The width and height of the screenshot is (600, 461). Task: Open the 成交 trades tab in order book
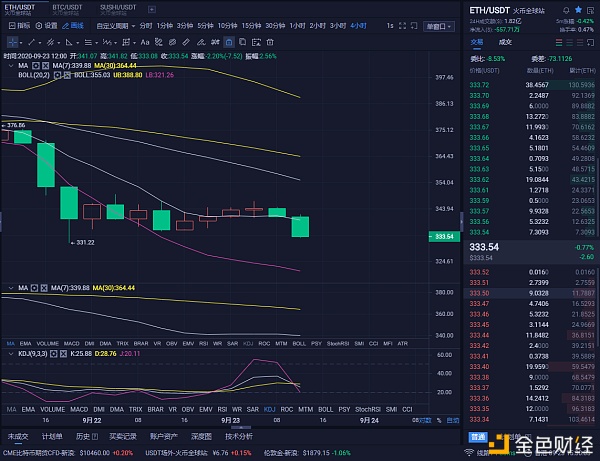(x=505, y=42)
